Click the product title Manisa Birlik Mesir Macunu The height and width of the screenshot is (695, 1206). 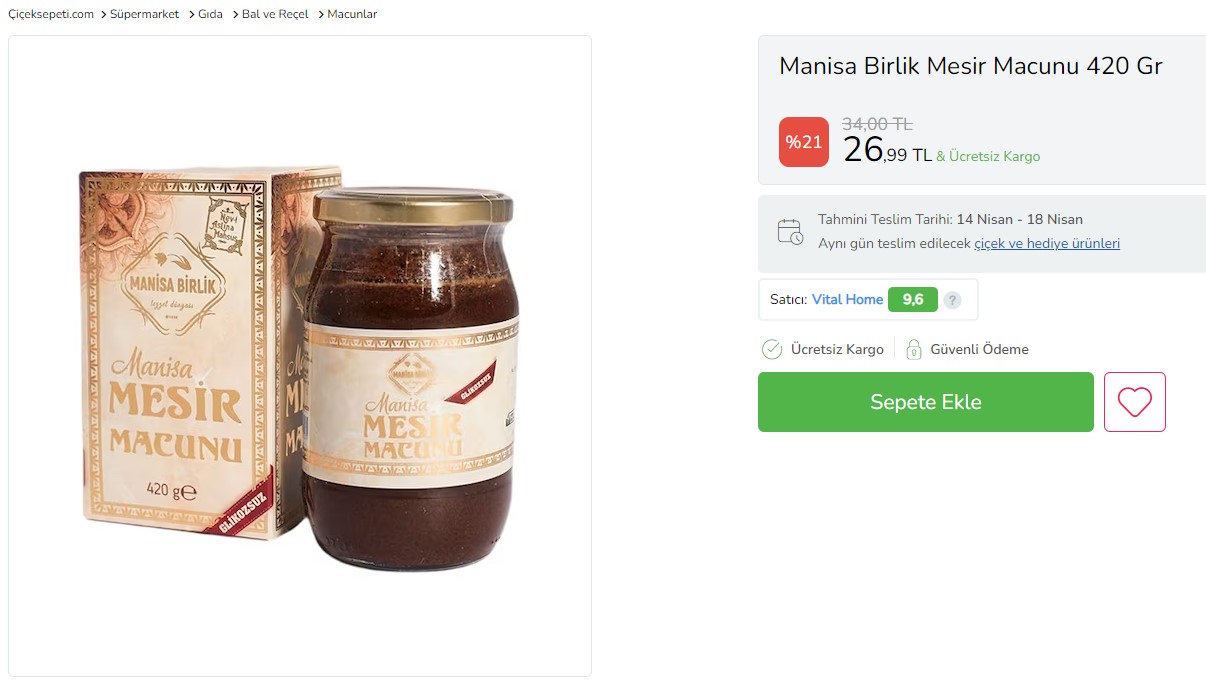(x=970, y=66)
